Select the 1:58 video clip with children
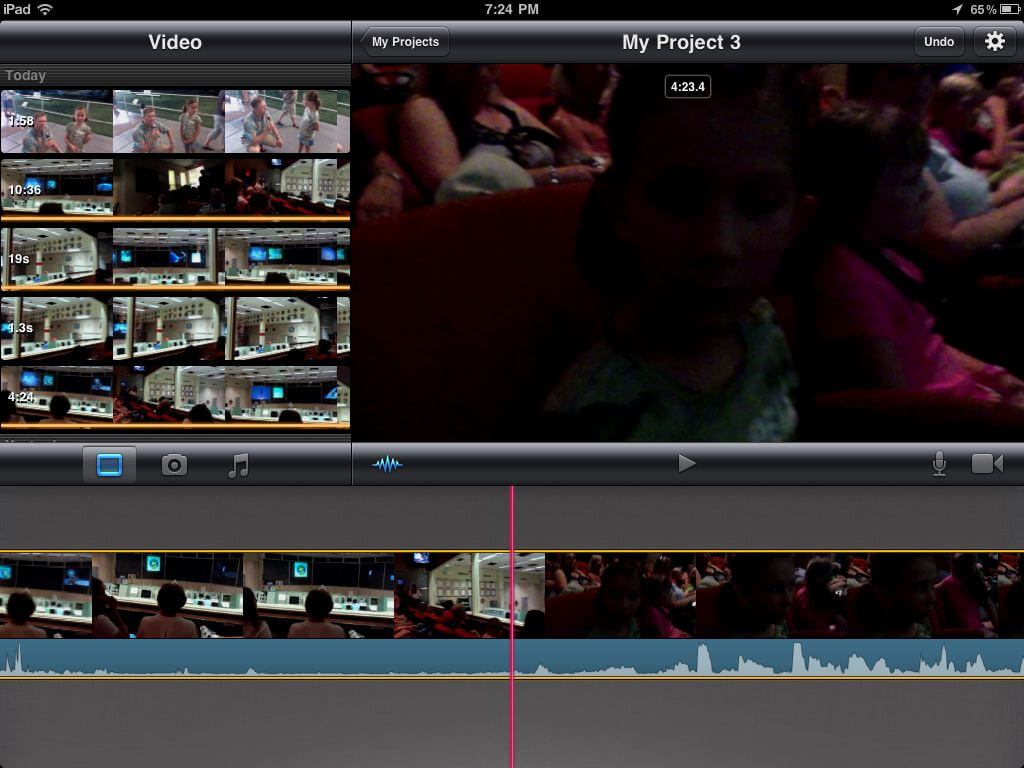Image resolution: width=1024 pixels, height=768 pixels. tap(175, 121)
